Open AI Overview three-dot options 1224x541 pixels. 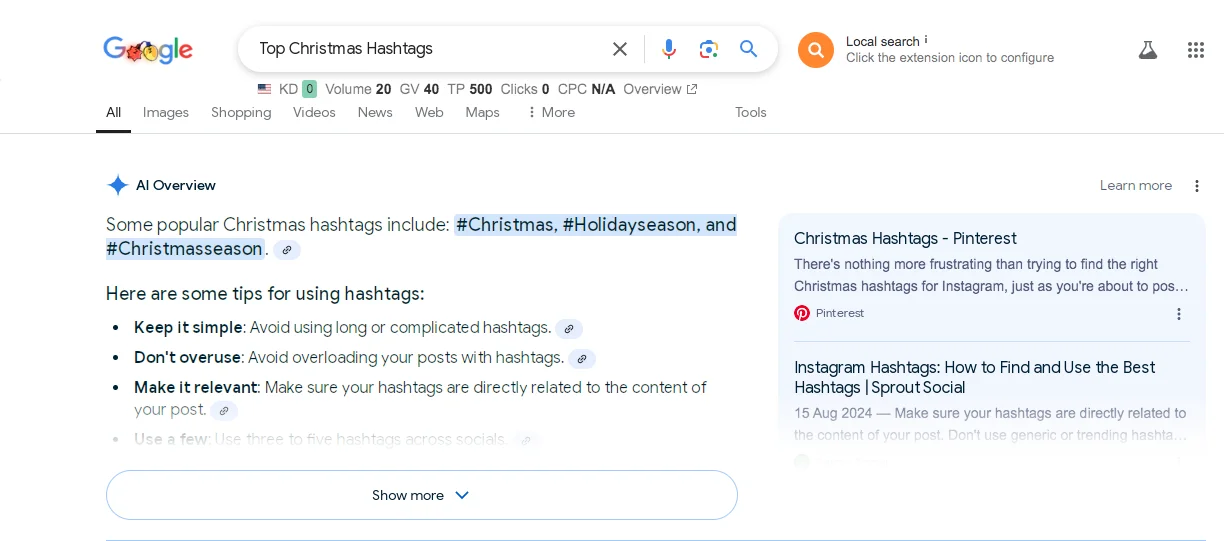(1197, 186)
